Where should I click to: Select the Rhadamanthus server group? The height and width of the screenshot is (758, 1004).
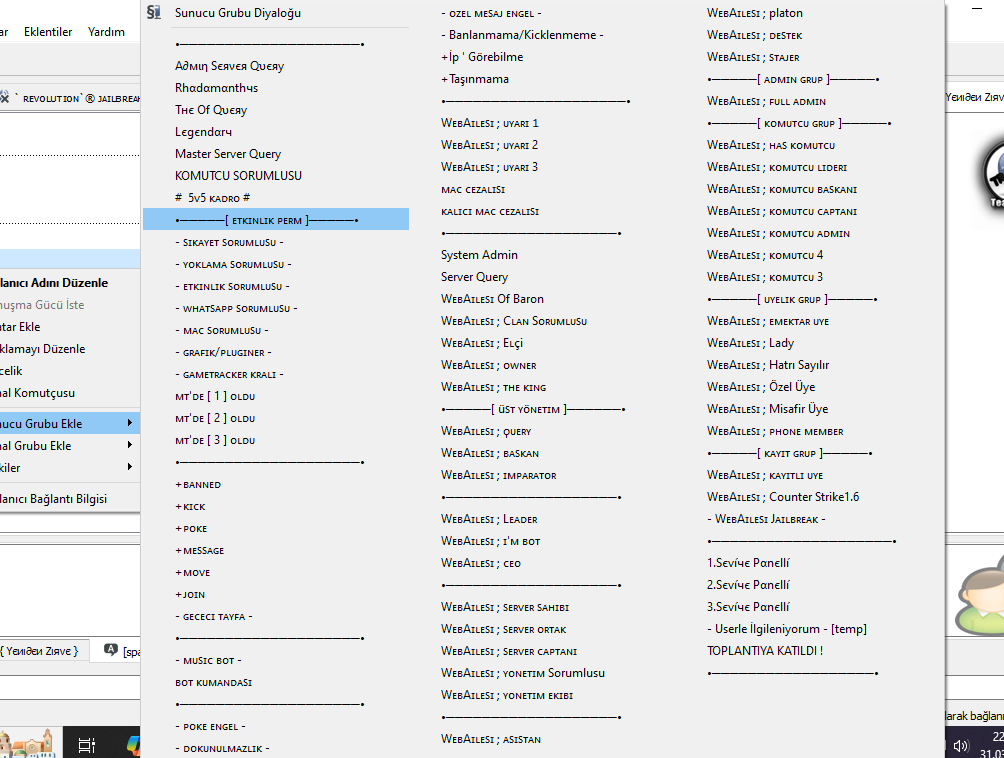click(x=216, y=88)
